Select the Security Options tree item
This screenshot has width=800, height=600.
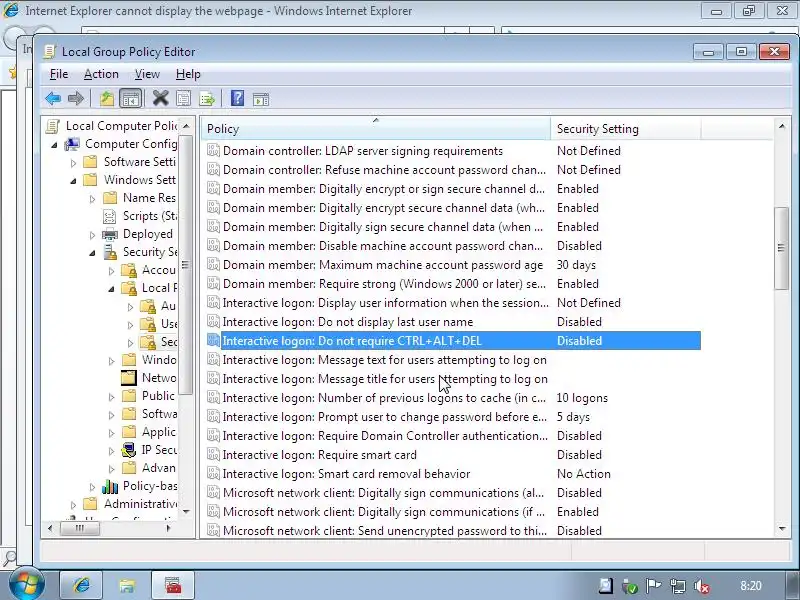159,342
